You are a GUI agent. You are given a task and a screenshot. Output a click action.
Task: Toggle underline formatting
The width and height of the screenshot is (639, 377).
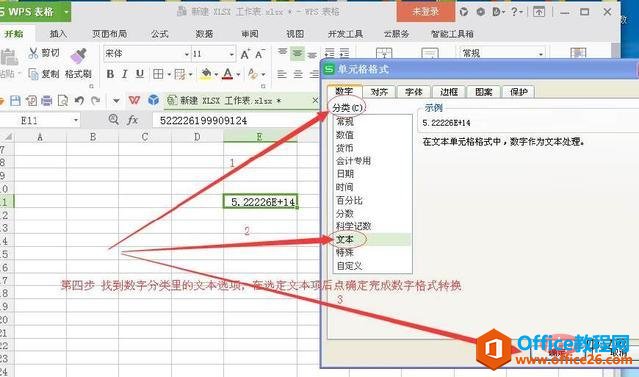(140, 74)
